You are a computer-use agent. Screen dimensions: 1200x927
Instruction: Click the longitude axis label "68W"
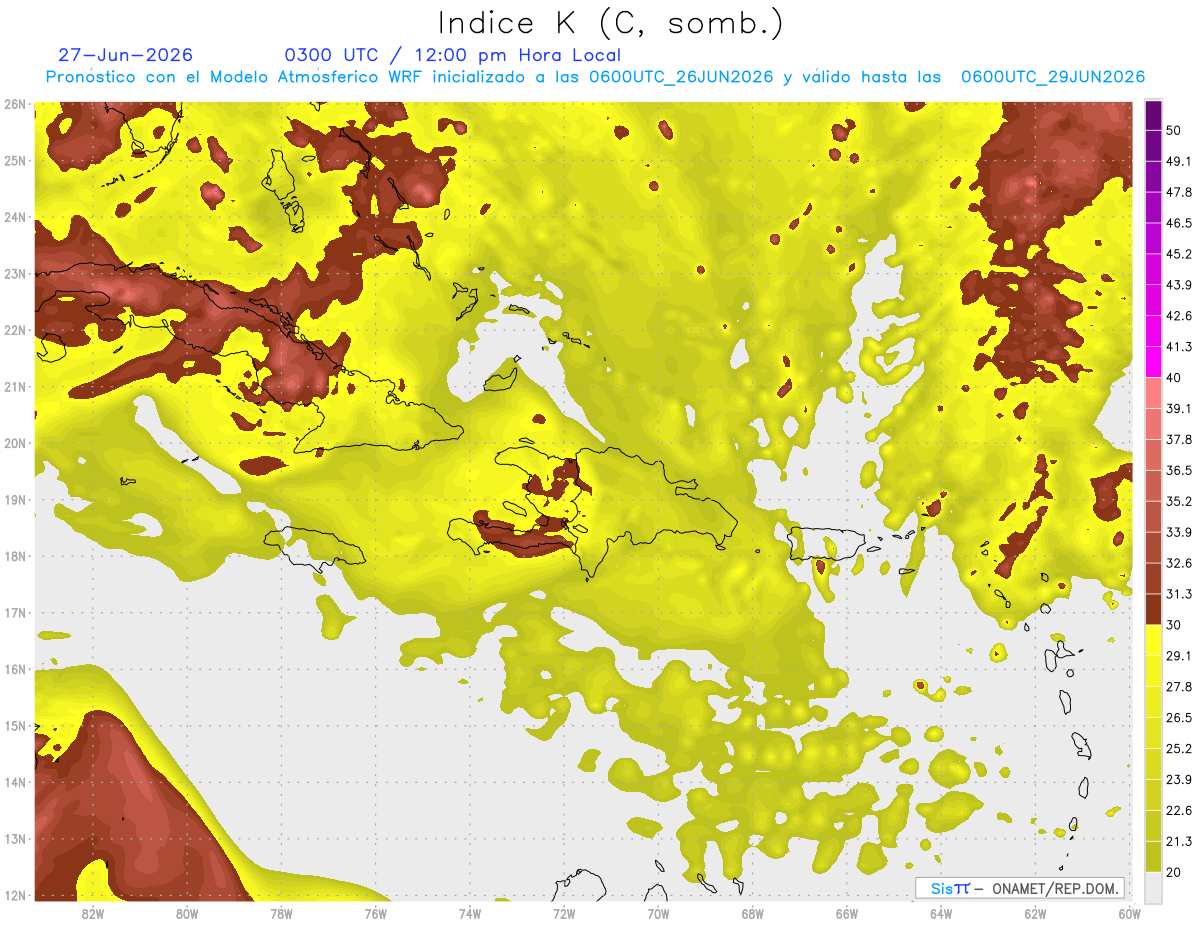point(752,913)
